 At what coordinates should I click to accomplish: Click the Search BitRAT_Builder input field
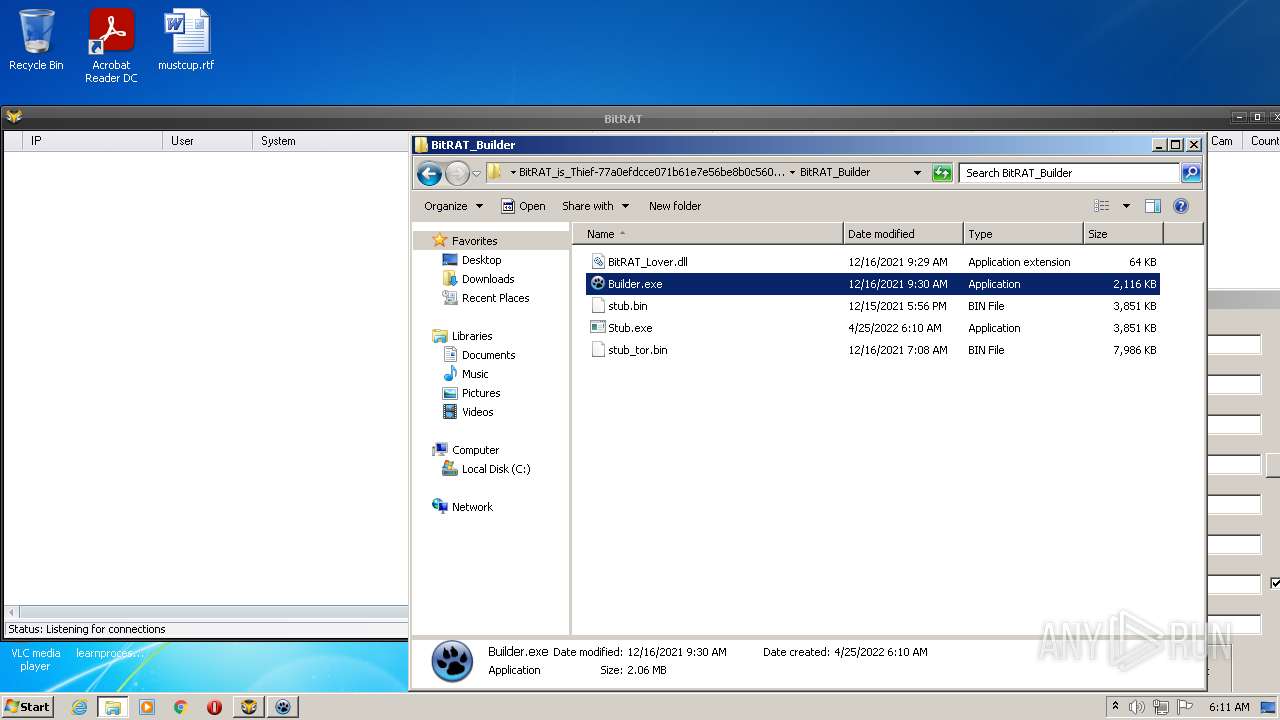(x=1070, y=173)
